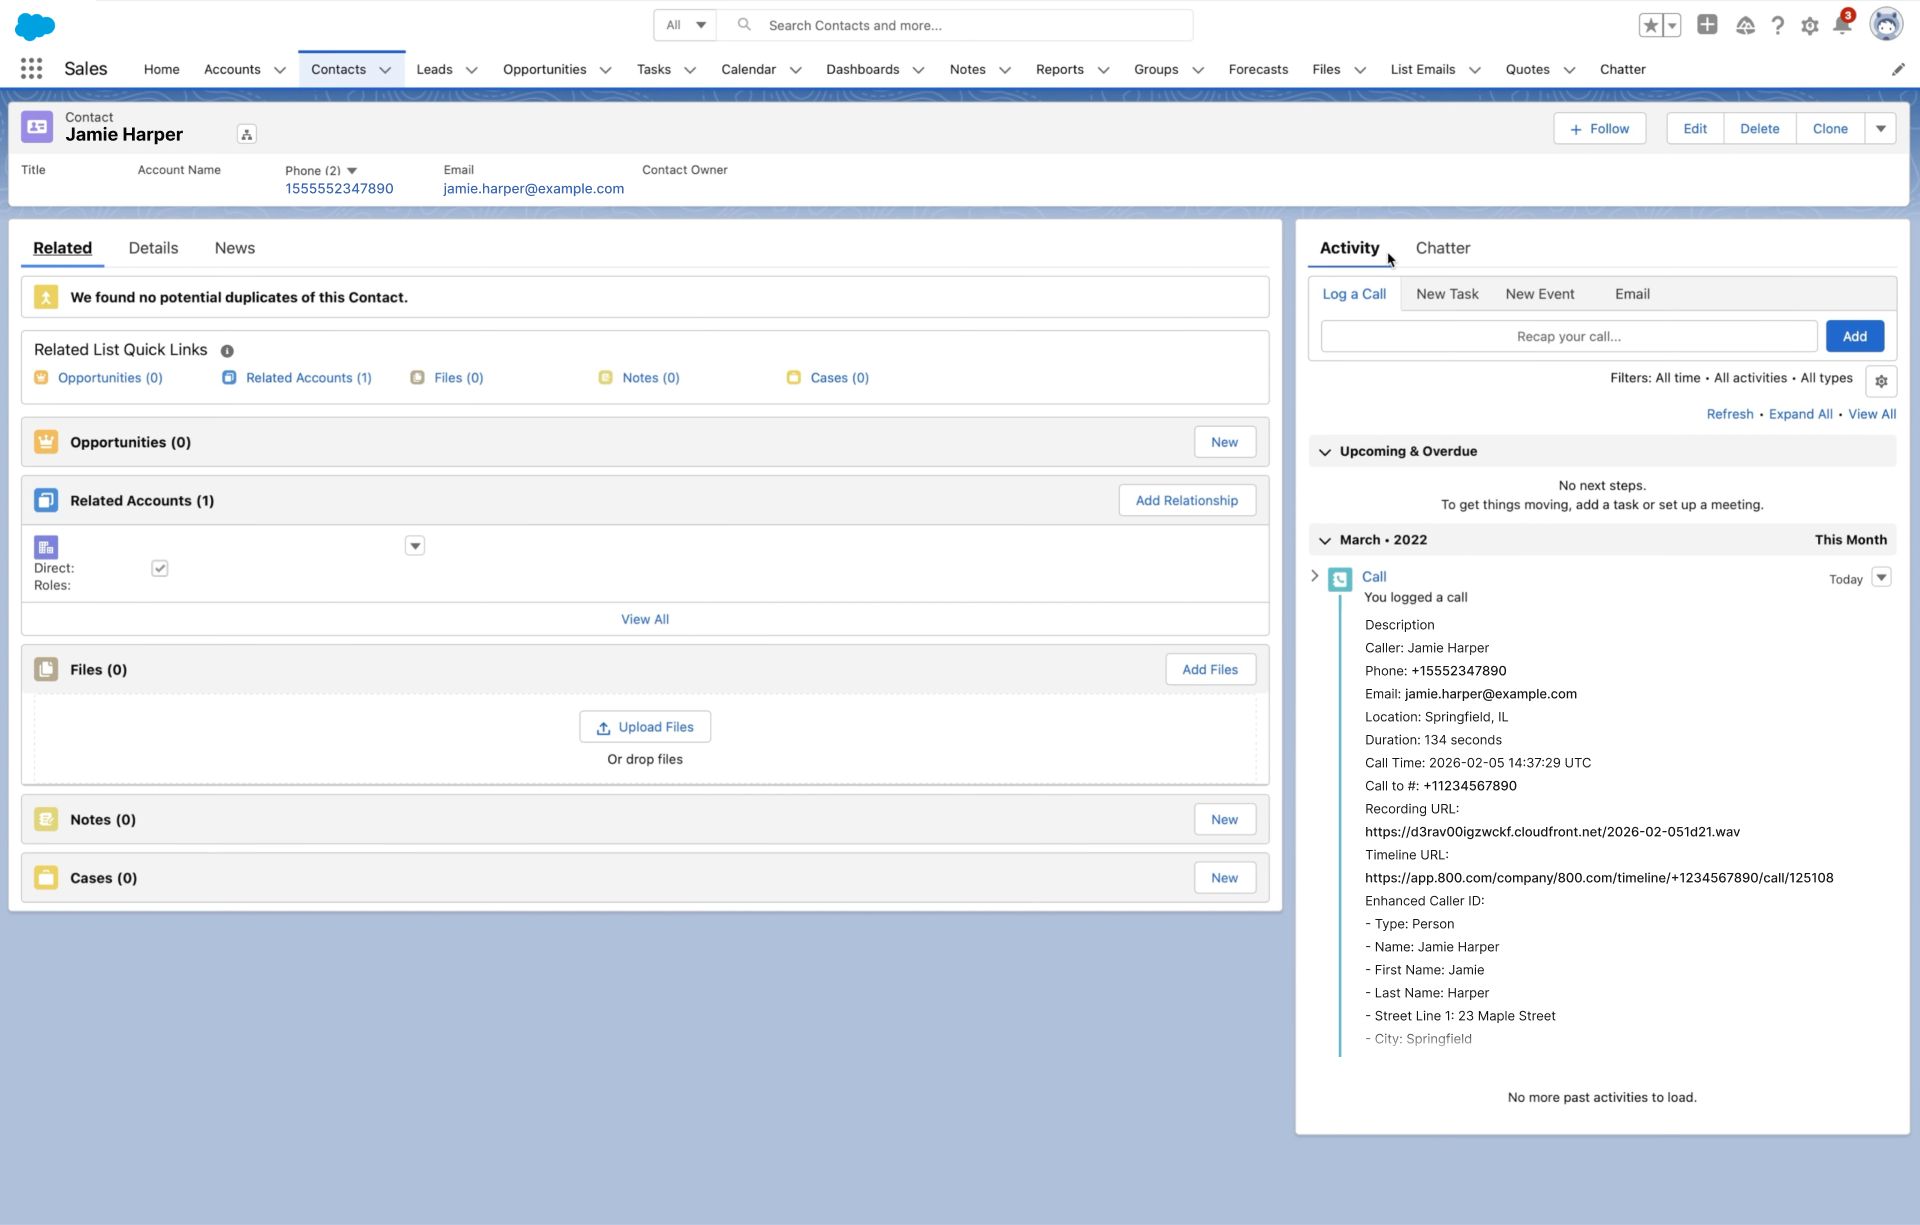Toggle the Direct checkbox in Related Accounts
This screenshot has width=1920, height=1225.
(x=160, y=568)
